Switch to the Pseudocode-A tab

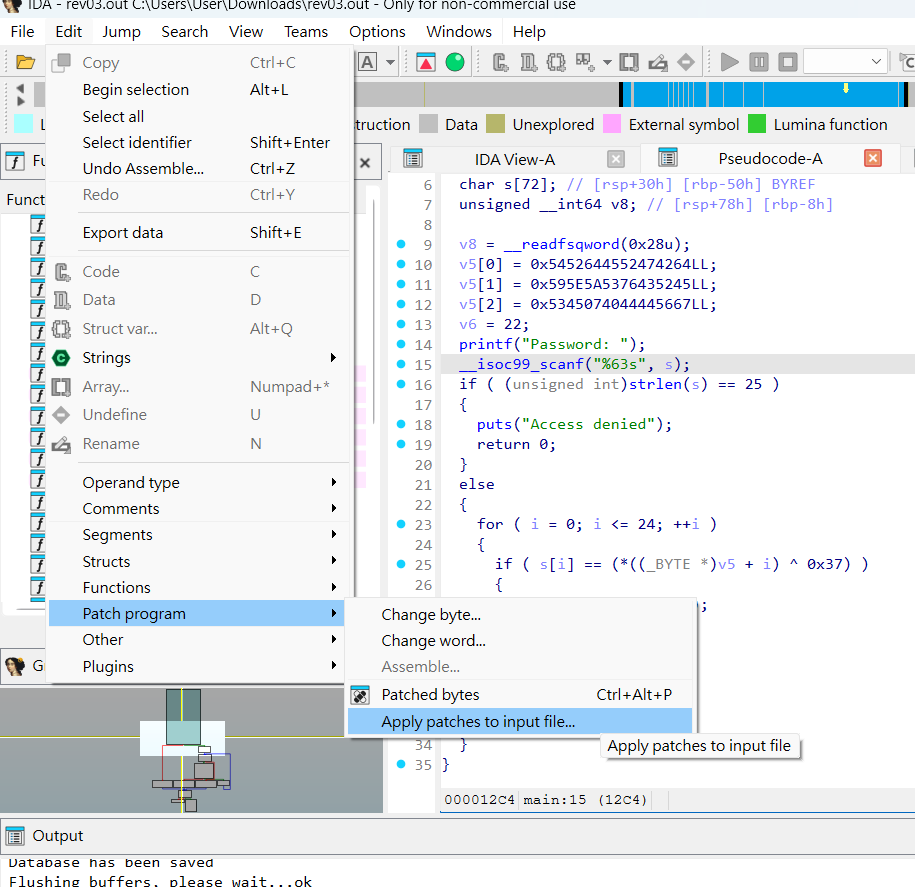pos(770,159)
